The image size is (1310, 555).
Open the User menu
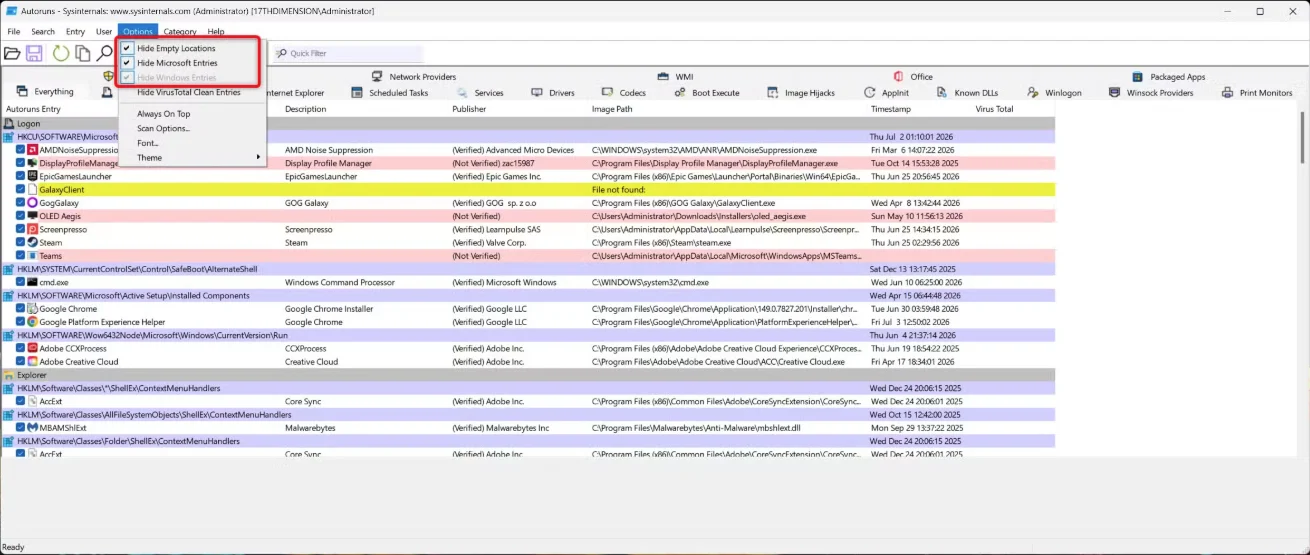point(104,32)
